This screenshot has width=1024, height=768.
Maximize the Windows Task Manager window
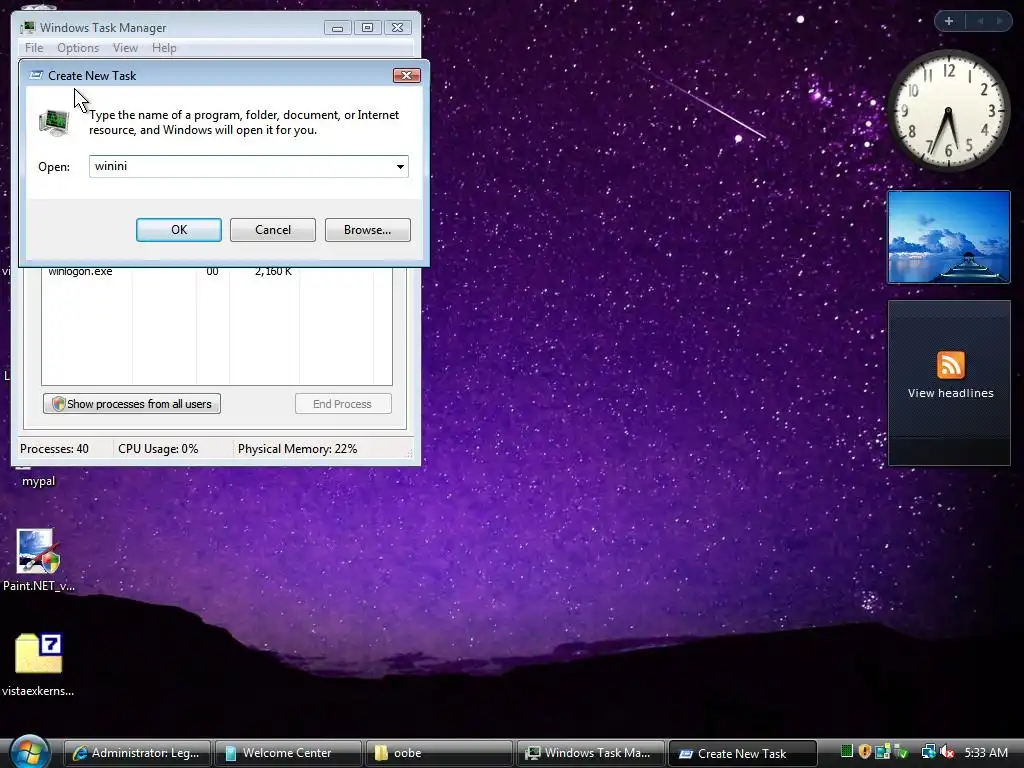pos(367,27)
